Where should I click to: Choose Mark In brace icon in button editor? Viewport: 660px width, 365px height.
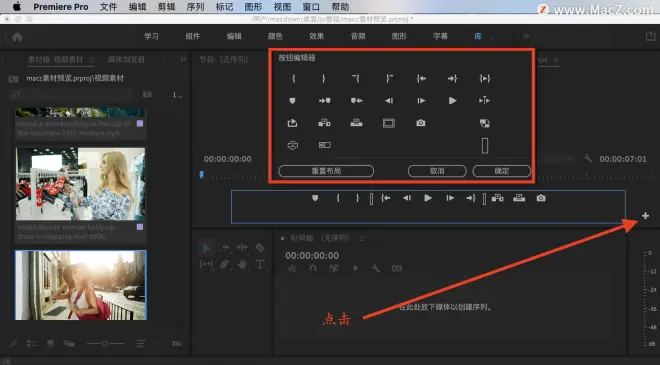(x=293, y=78)
